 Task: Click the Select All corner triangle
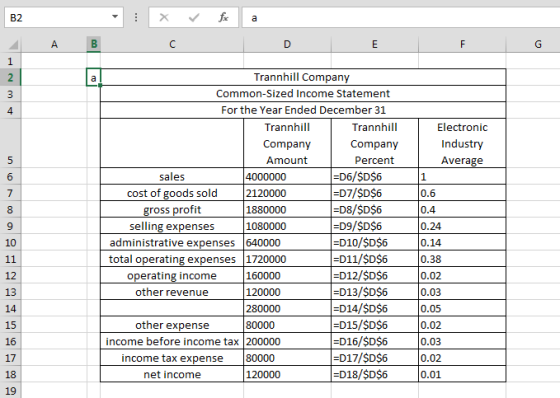click(x=13, y=44)
